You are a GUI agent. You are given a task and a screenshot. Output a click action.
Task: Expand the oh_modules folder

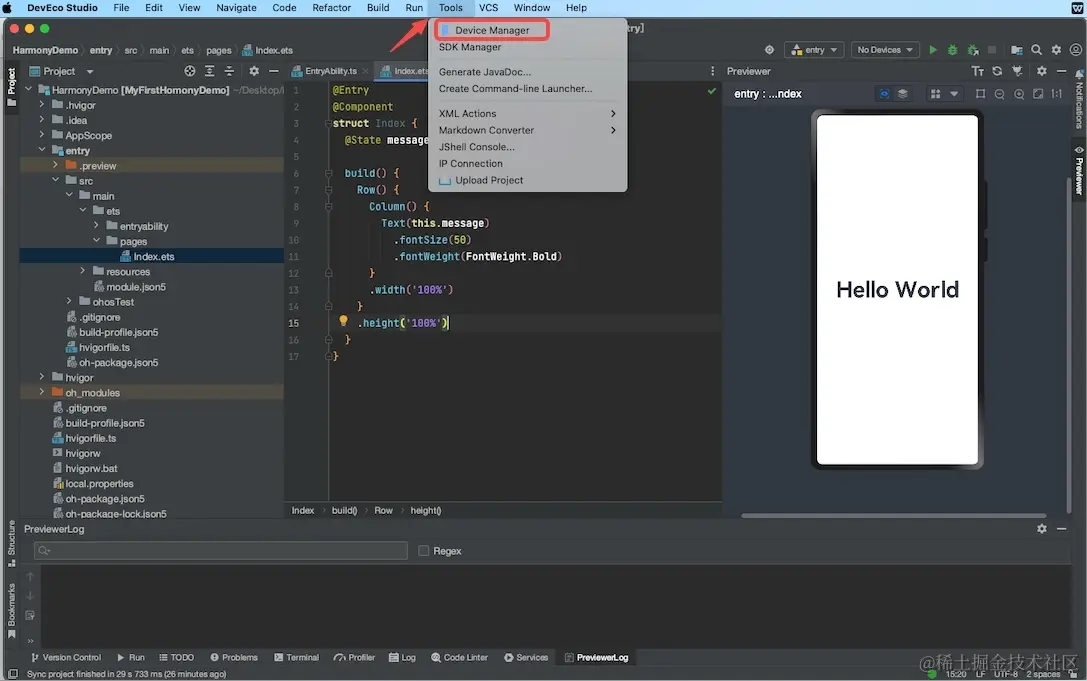coord(43,392)
